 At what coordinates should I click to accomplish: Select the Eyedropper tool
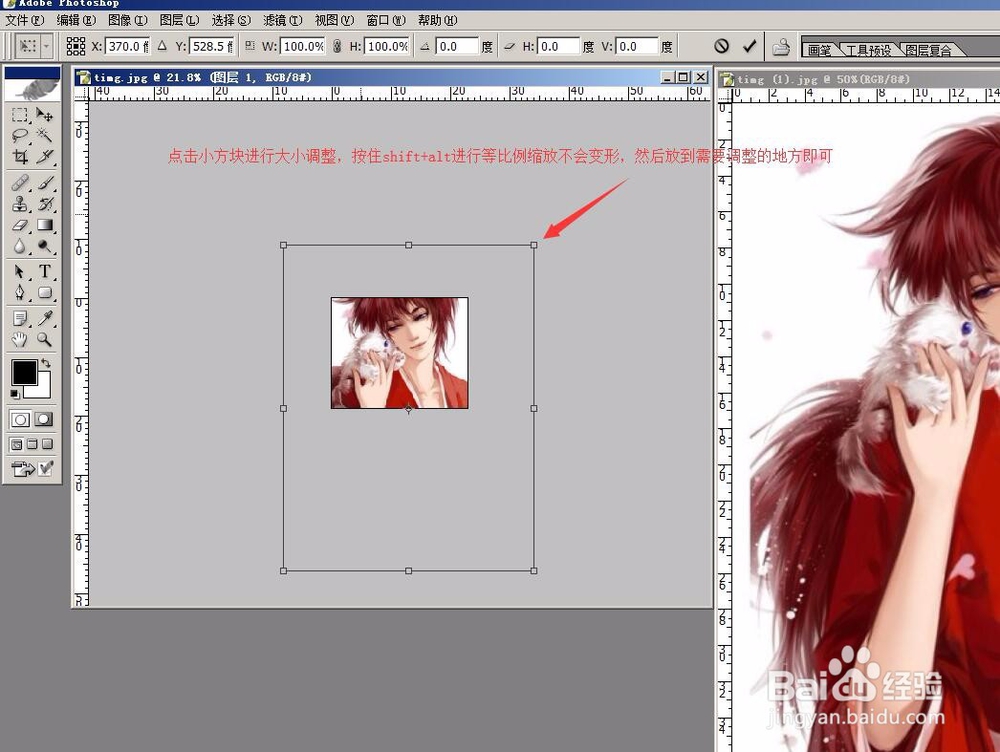(44, 318)
